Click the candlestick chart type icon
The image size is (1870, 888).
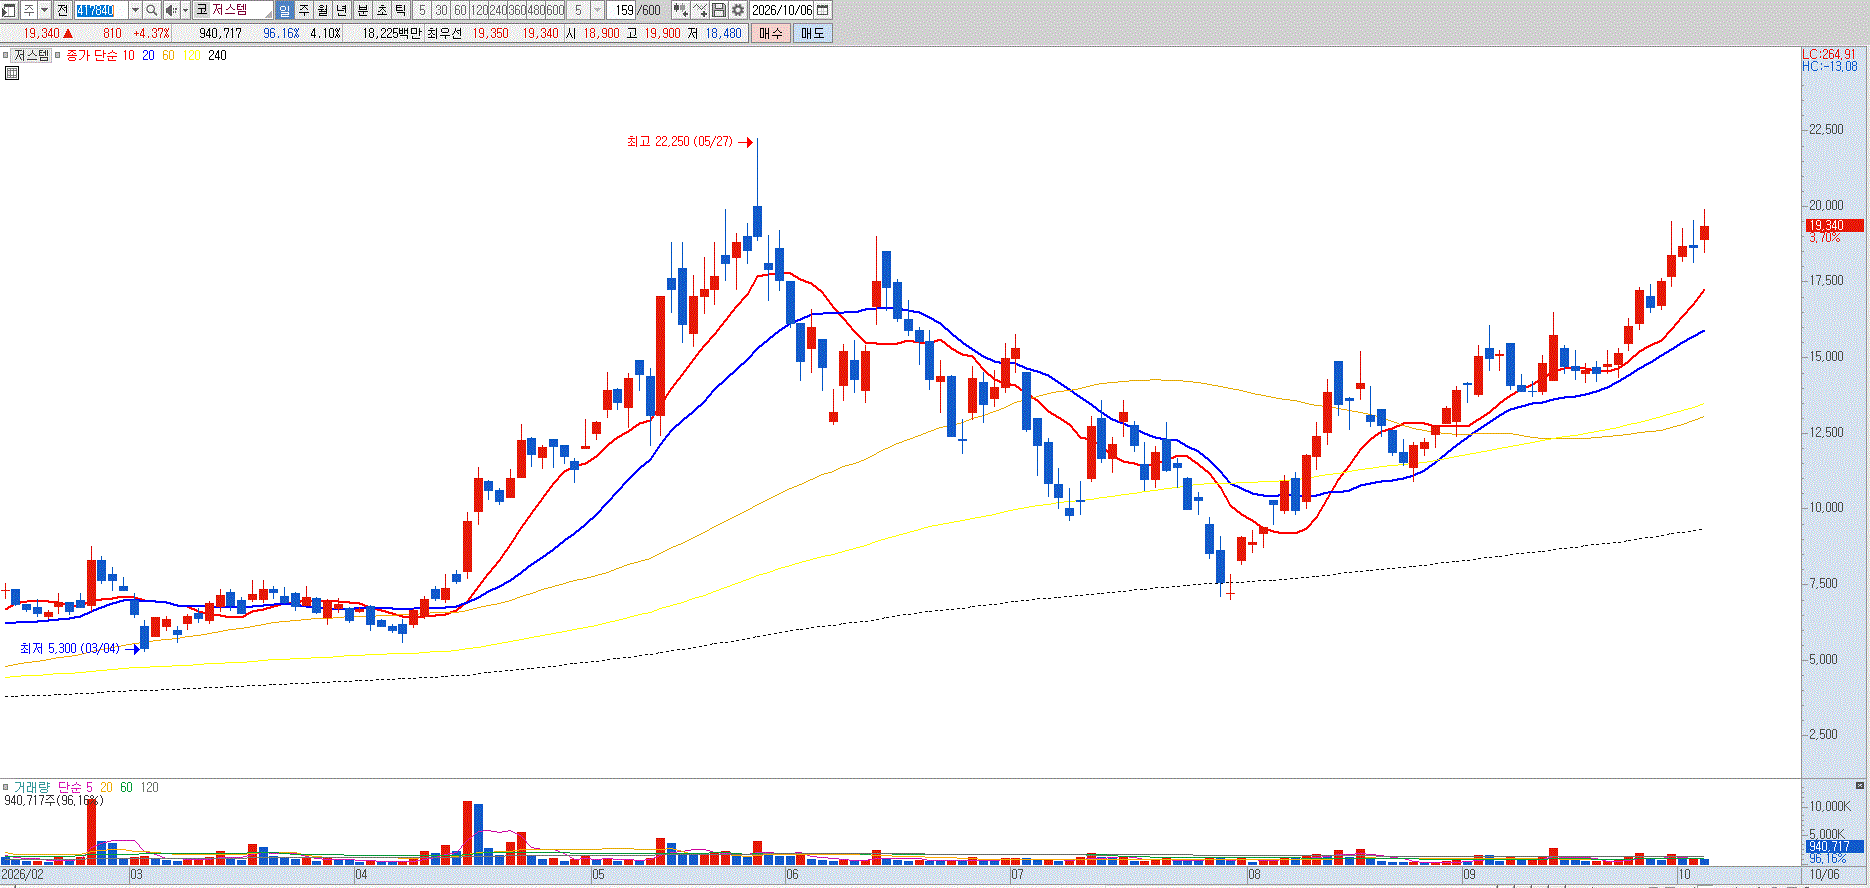(681, 10)
